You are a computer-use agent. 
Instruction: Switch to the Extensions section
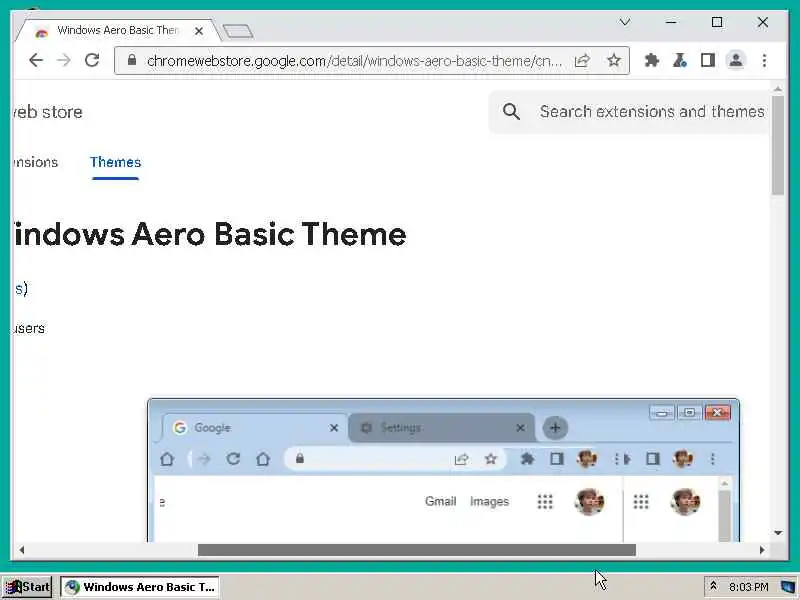click(x=35, y=162)
